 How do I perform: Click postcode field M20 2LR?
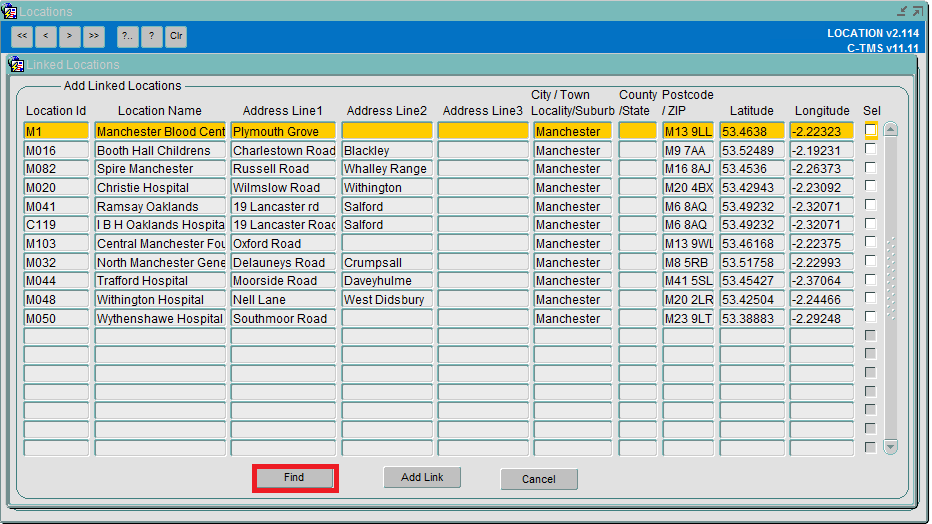pos(688,299)
